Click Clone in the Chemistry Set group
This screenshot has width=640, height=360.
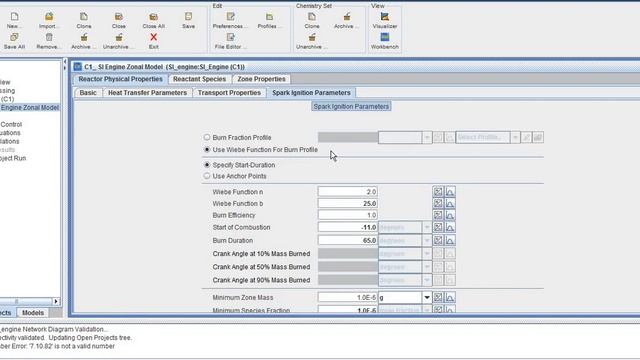(312, 20)
